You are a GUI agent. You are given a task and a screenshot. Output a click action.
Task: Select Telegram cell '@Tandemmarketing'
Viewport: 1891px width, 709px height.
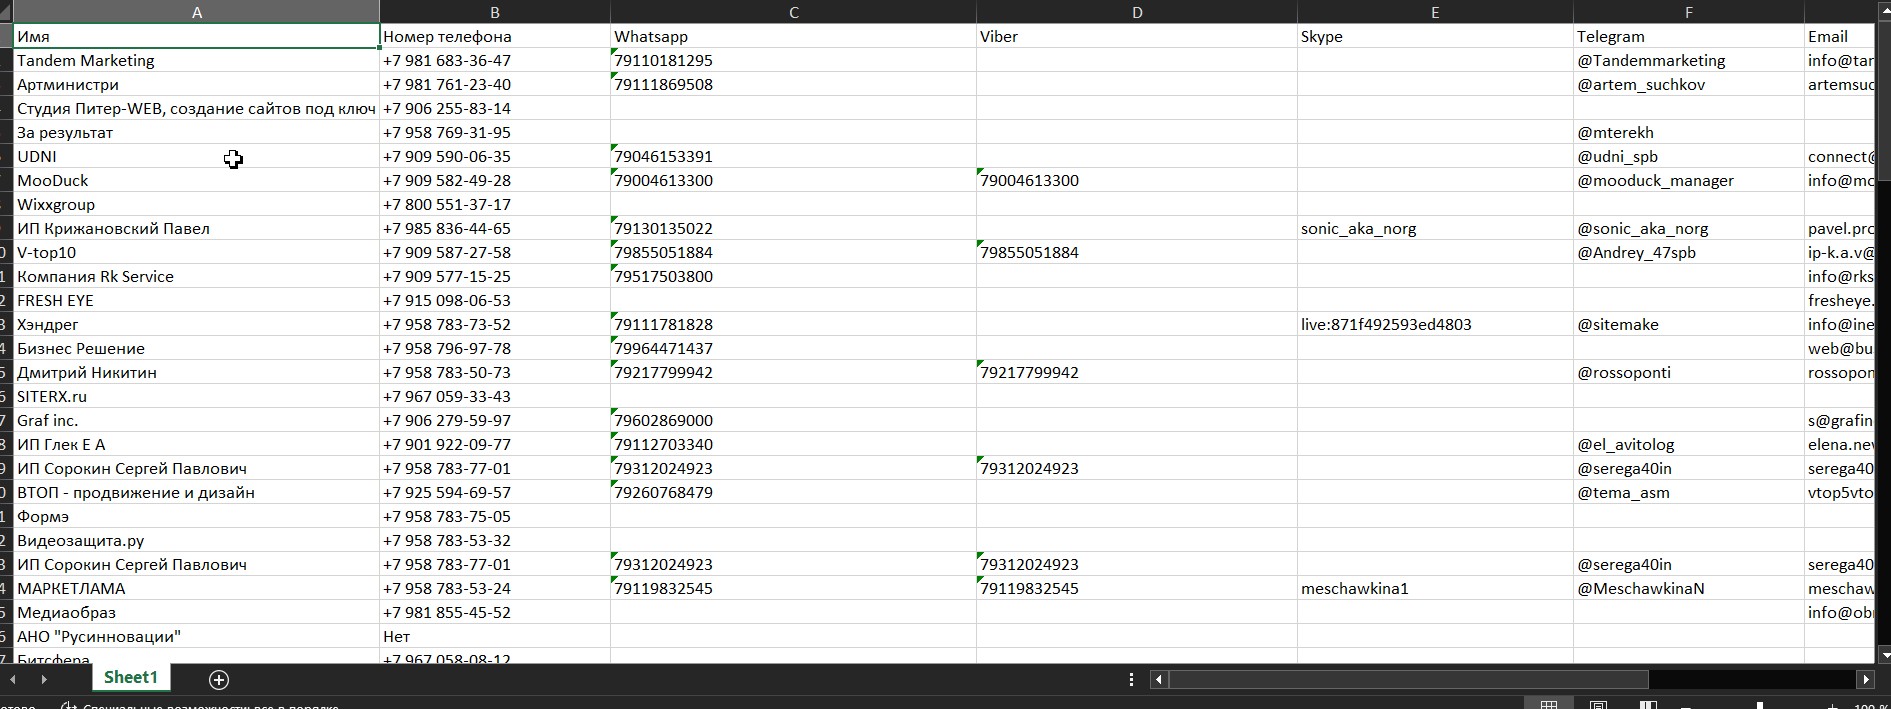pos(1689,60)
